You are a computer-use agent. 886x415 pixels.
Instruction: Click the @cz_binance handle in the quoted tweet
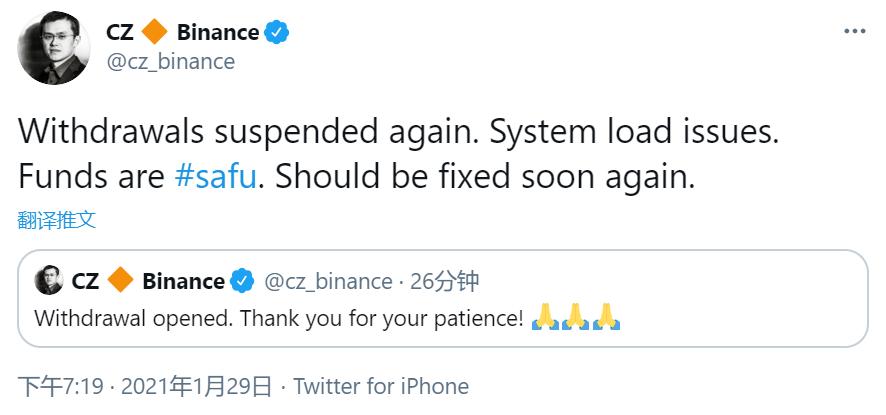click(x=327, y=281)
